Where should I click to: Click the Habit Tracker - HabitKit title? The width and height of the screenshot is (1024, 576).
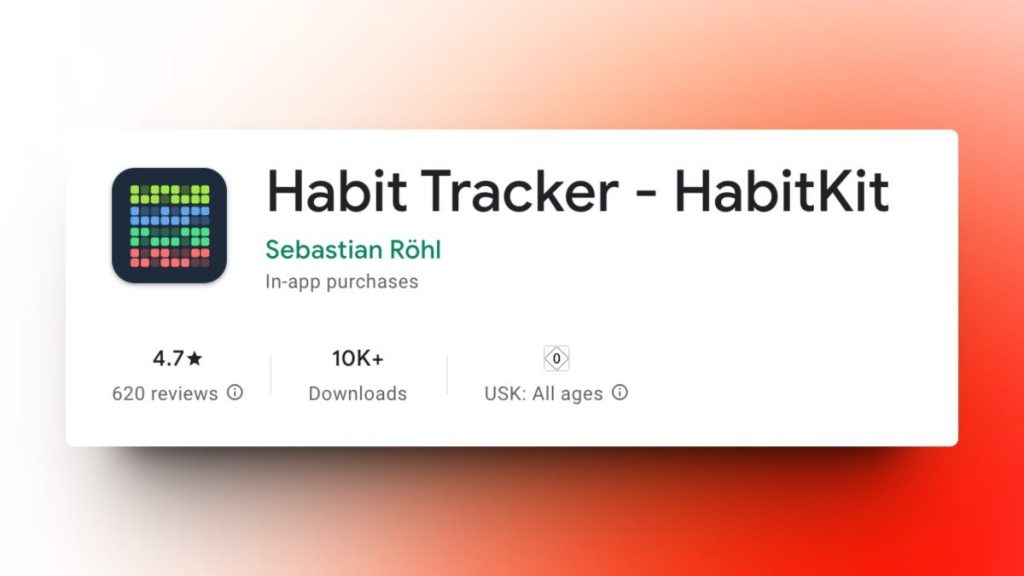(x=577, y=192)
